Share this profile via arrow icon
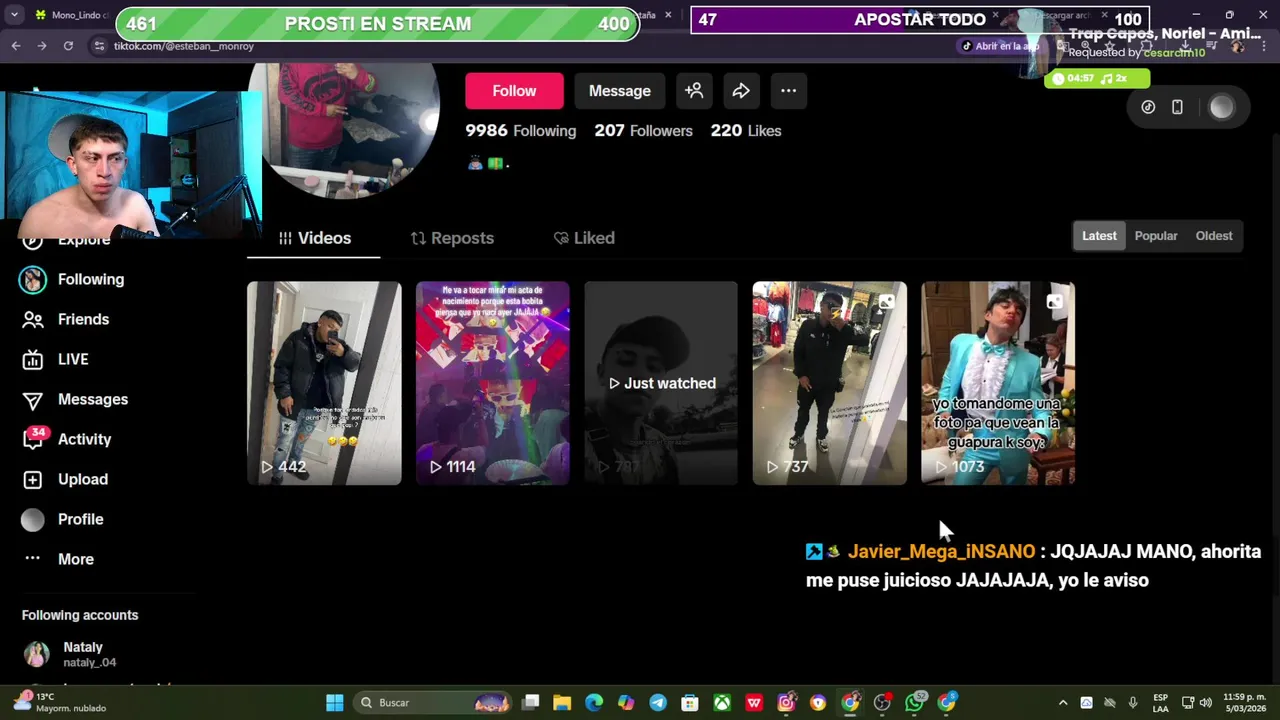This screenshot has width=1280, height=720. click(x=741, y=91)
